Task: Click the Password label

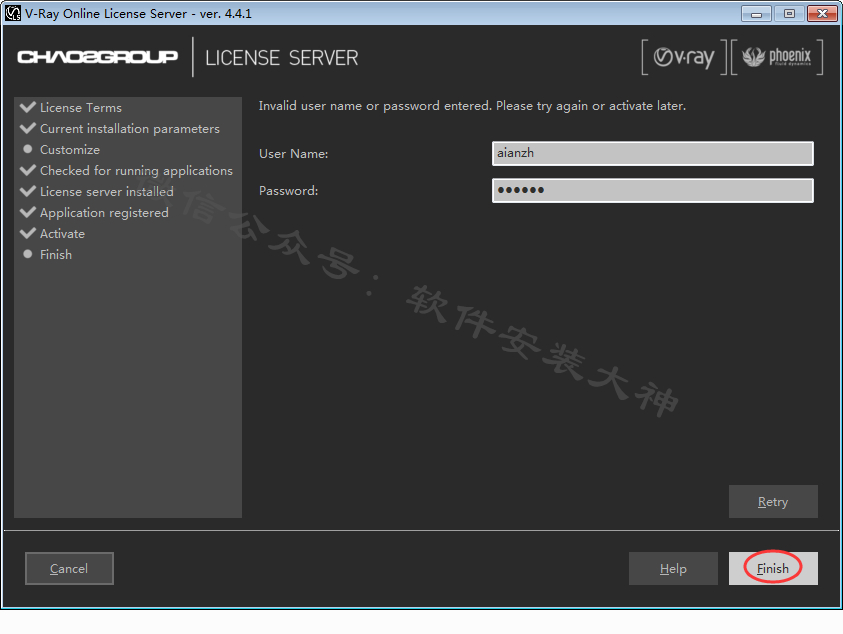Action: (x=289, y=191)
